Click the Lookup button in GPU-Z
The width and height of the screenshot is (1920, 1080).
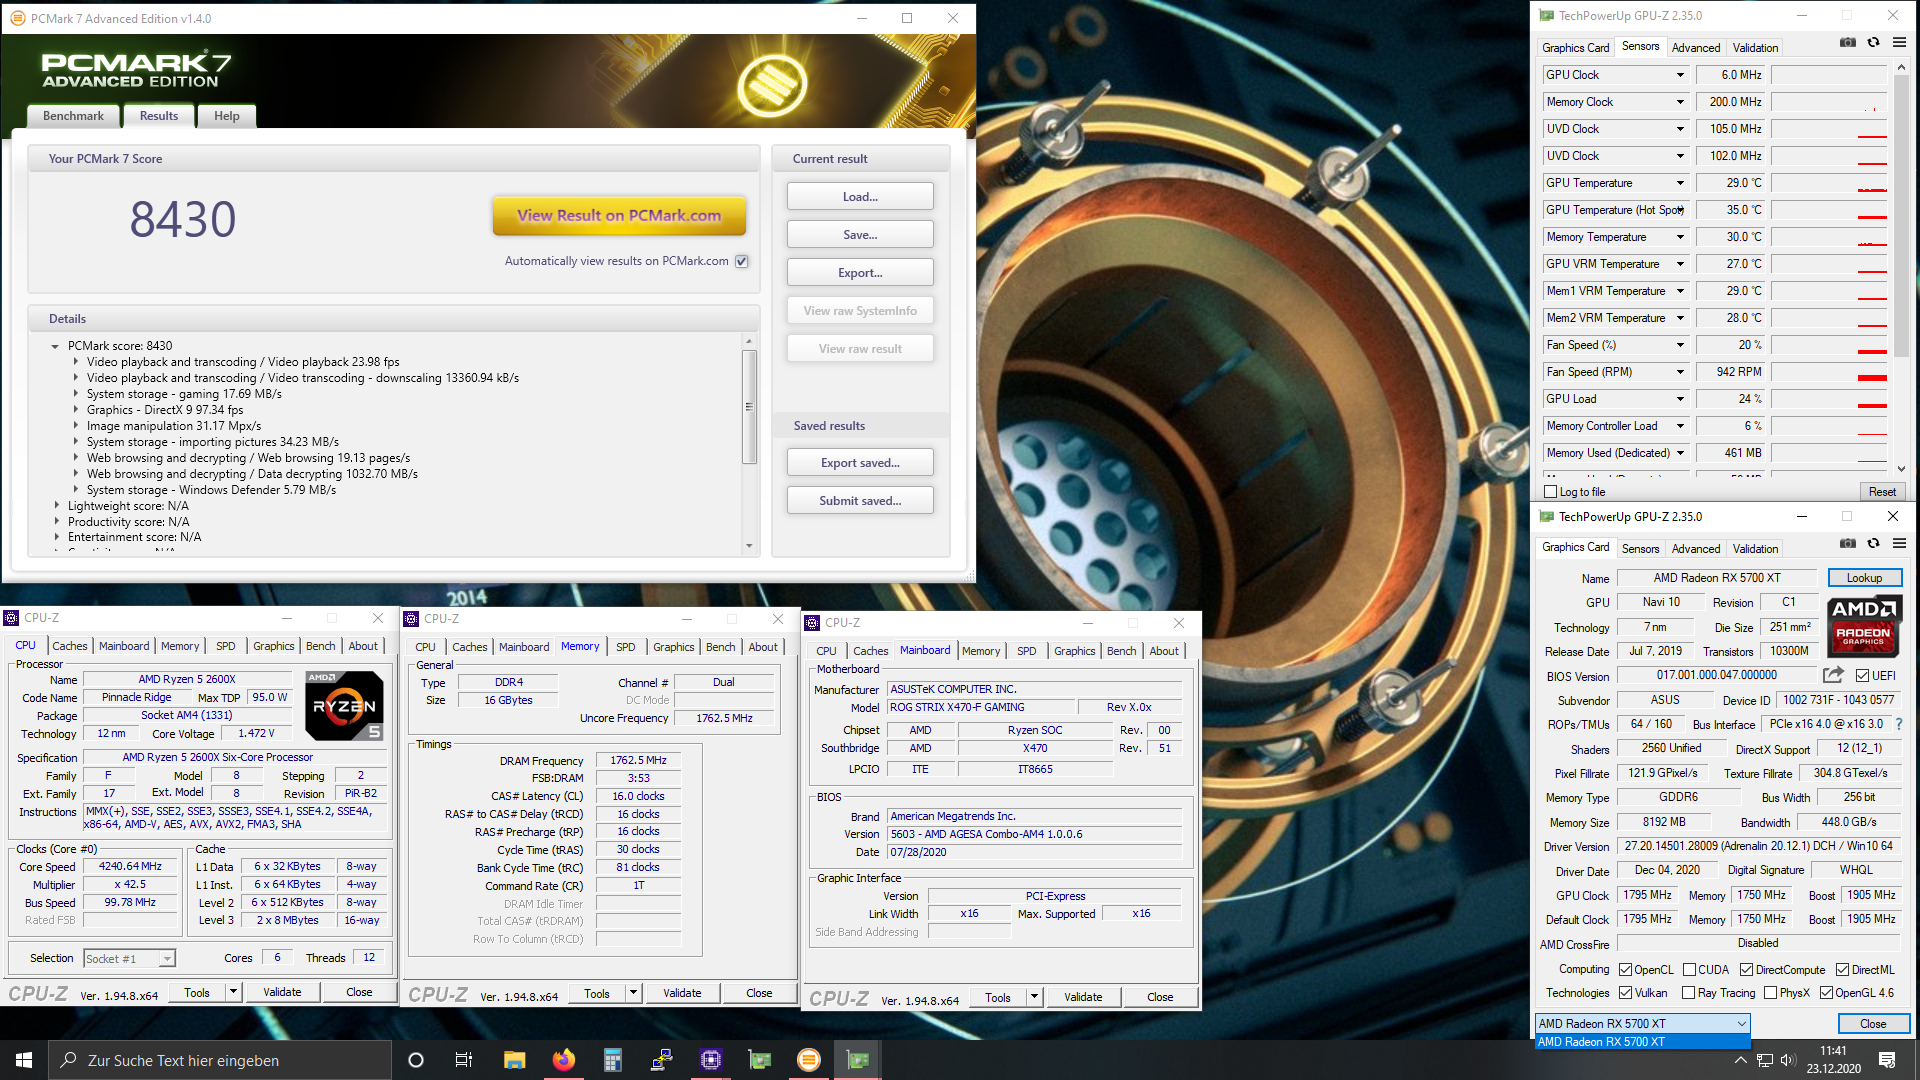[1864, 578]
